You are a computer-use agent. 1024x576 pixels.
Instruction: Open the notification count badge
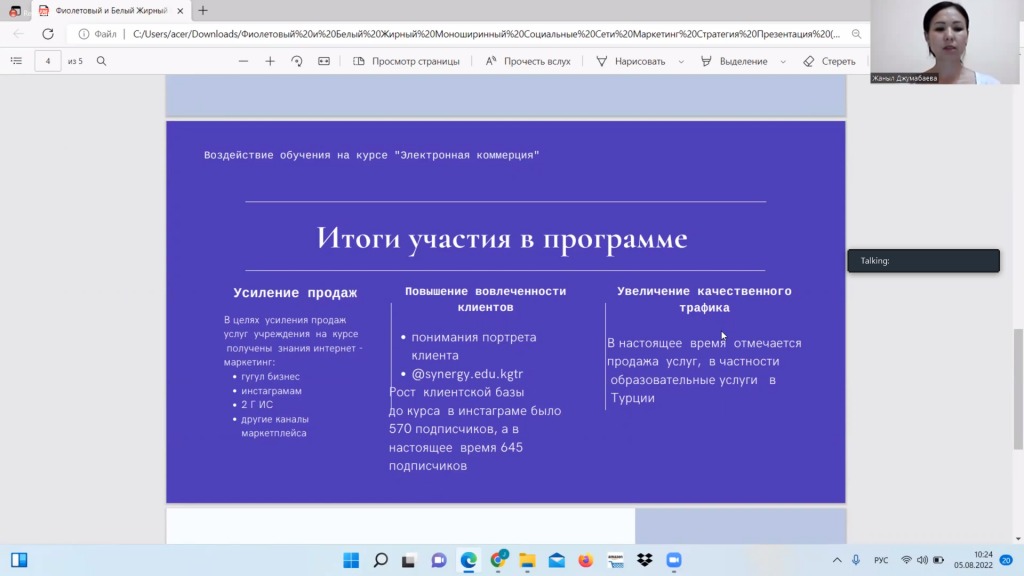pos(1006,560)
